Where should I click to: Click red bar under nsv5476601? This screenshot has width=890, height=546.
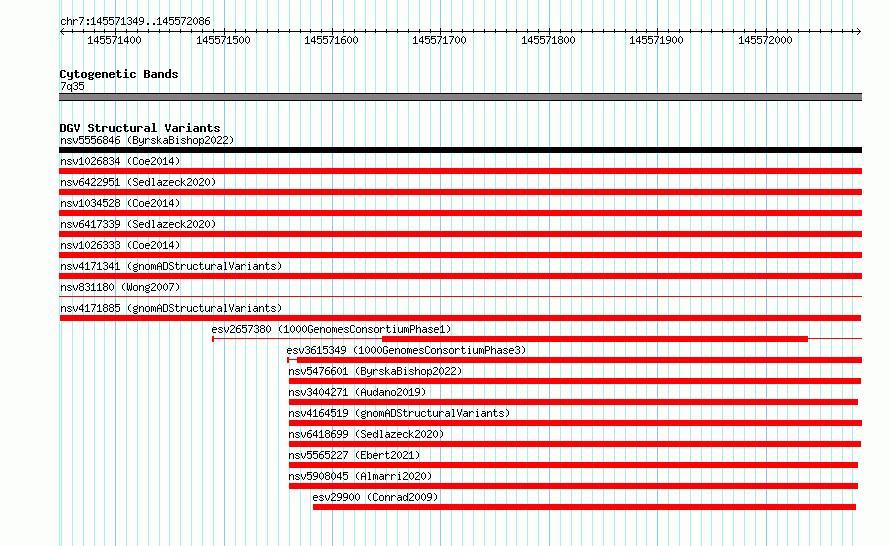coord(575,381)
